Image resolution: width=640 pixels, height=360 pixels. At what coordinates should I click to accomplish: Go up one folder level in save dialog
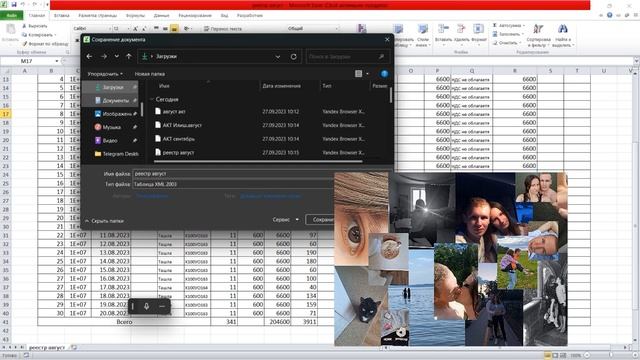click(x=129, y=56)
